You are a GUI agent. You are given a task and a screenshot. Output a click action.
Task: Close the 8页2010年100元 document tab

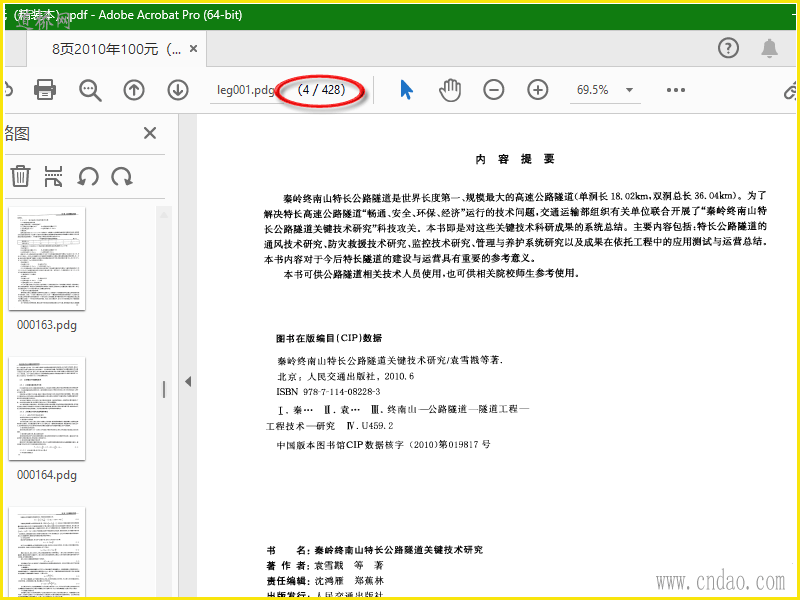(193, 49)
